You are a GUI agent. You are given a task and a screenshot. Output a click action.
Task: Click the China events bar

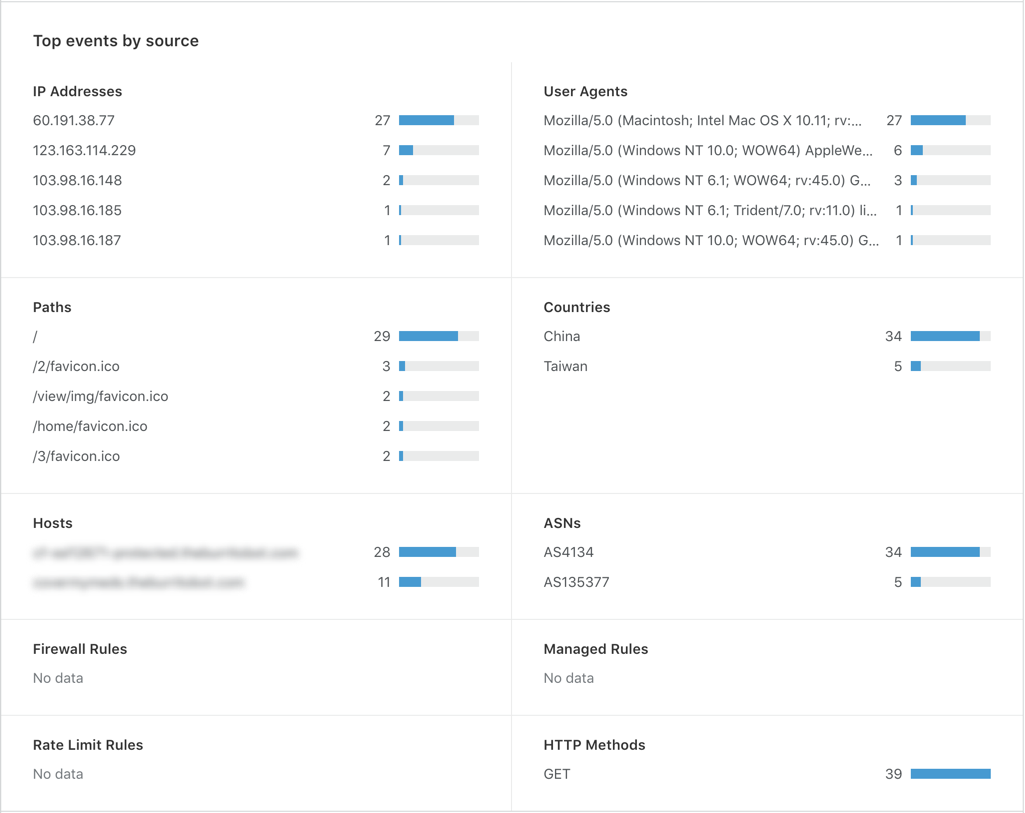point(950,336)
